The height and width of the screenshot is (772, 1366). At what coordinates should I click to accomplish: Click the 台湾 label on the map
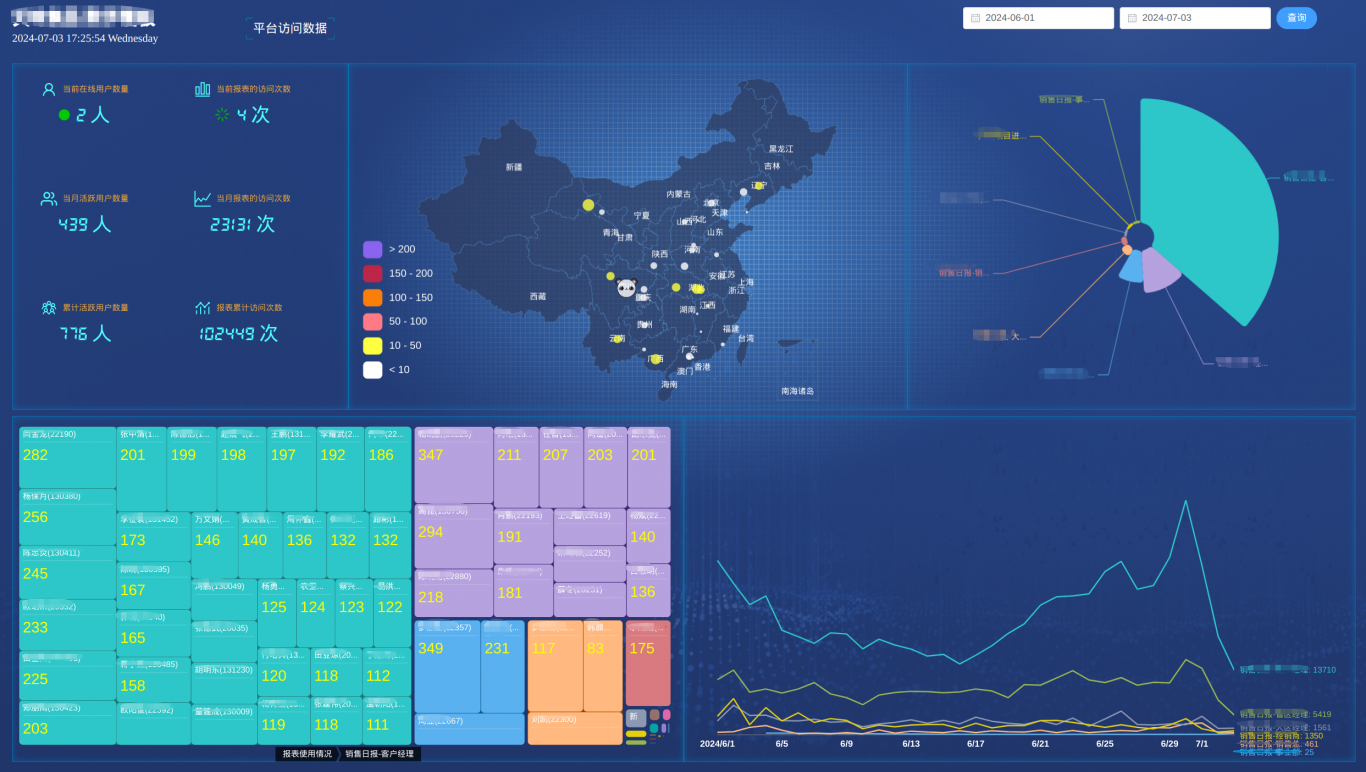point(746,338)
